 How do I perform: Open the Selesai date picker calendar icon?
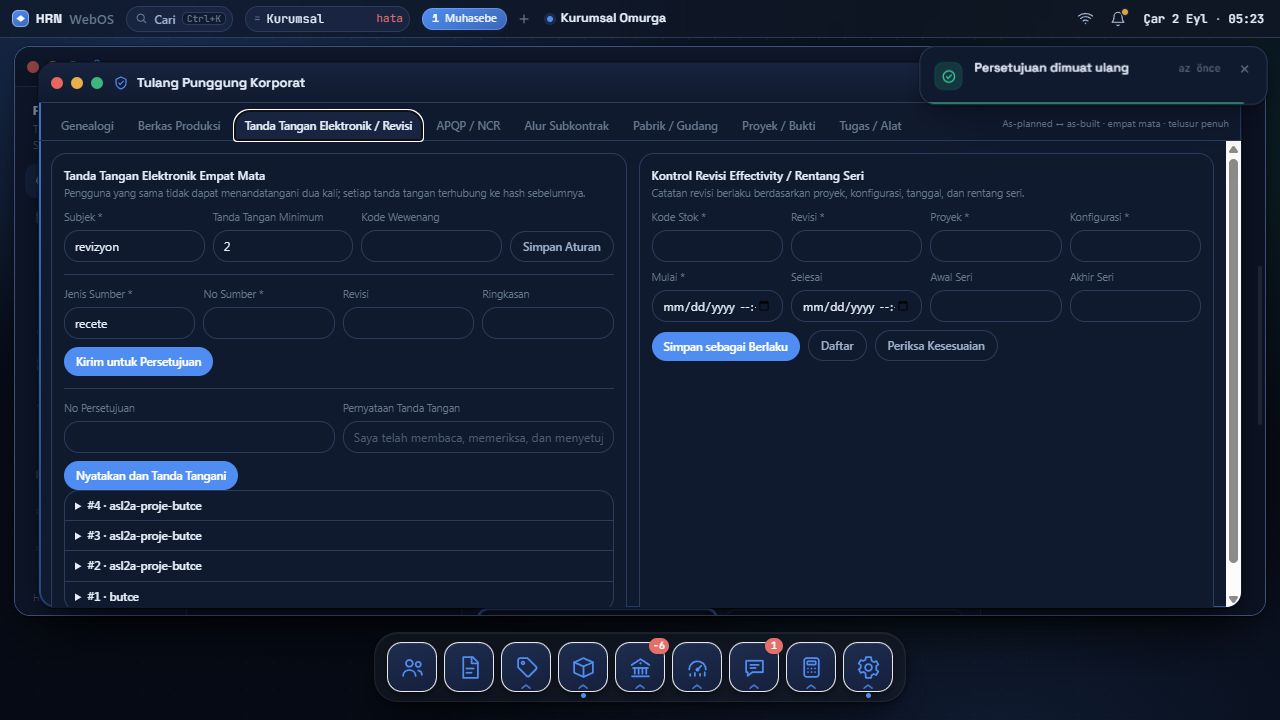[904, 306]
